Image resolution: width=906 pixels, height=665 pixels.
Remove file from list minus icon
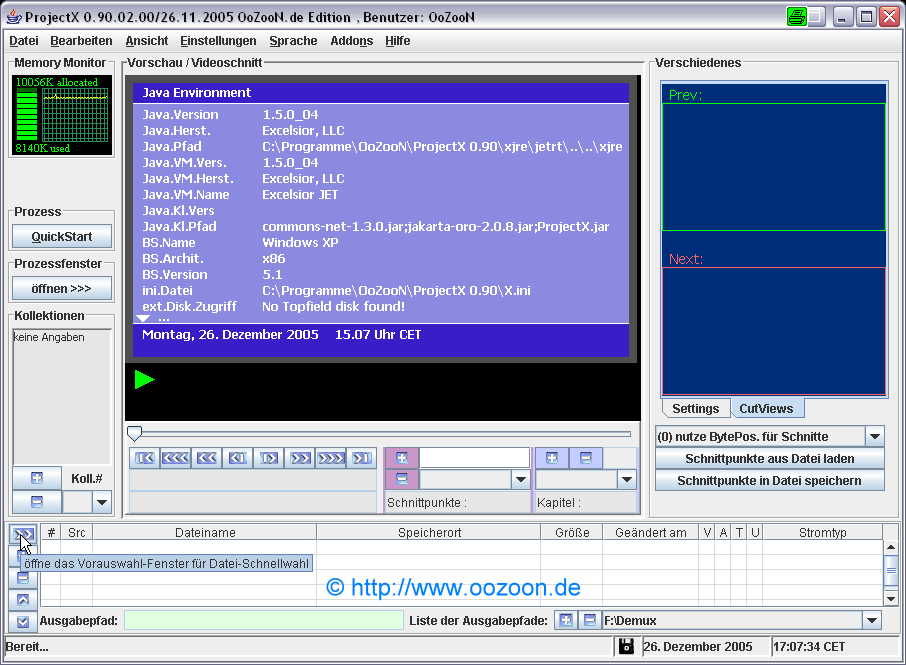pyautogui.click(x=23, y=578)
